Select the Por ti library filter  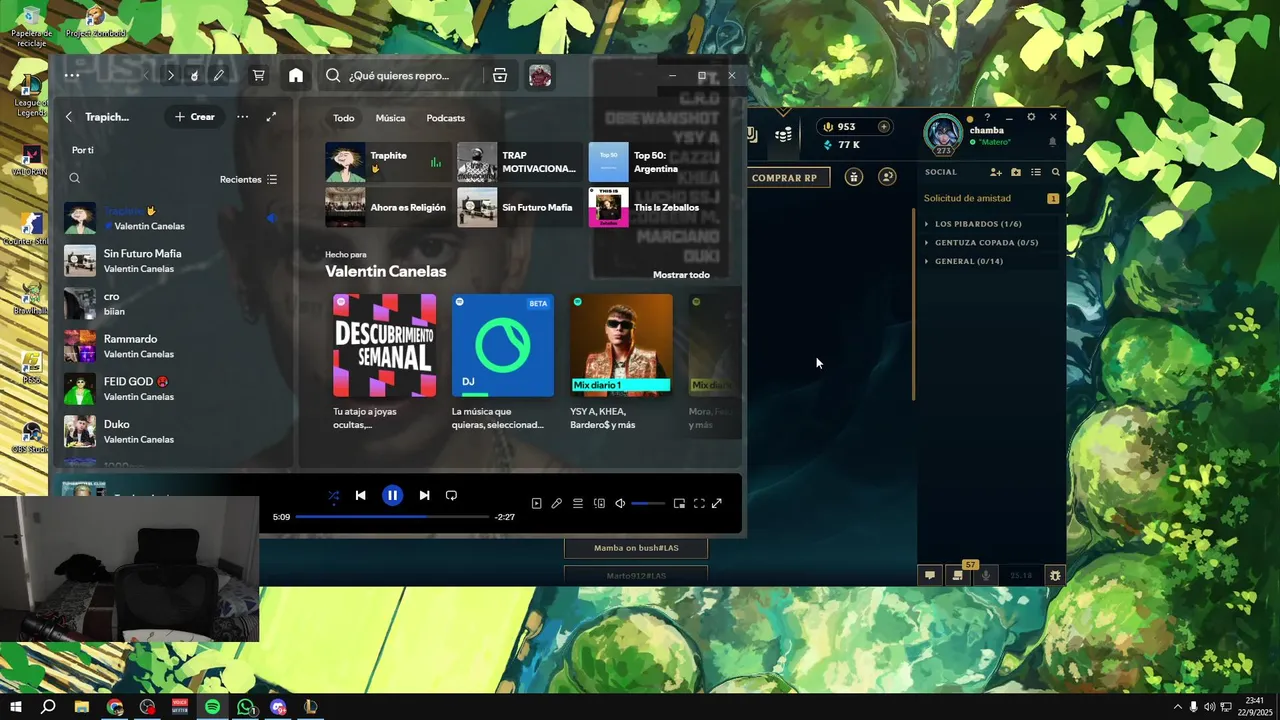pyautogui.click(x=83, y=150)
